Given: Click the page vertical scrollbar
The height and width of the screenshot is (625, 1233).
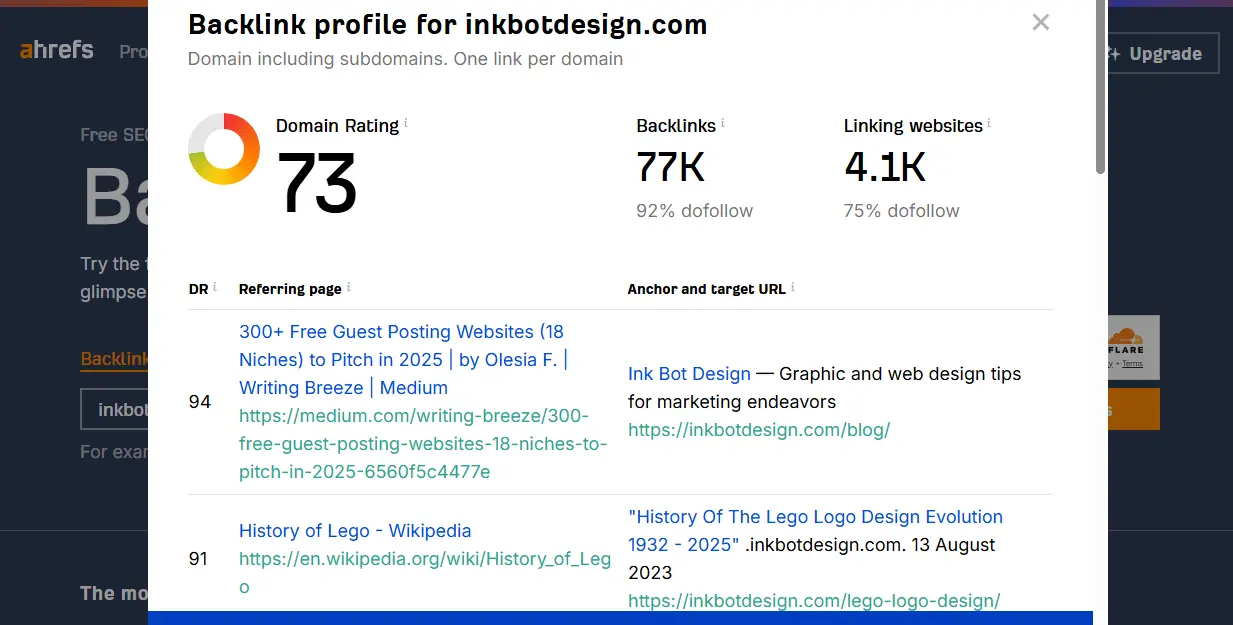Looking at the screenshot, I should pyautogui.click(x=1100, y=87).
